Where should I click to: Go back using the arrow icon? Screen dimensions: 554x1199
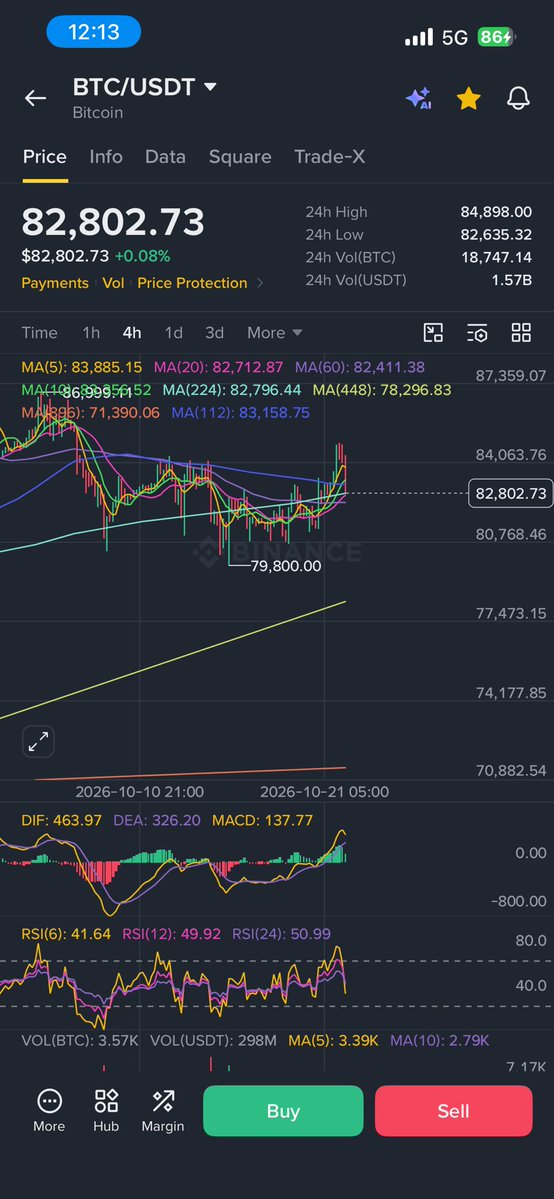[x=35, y=98]
